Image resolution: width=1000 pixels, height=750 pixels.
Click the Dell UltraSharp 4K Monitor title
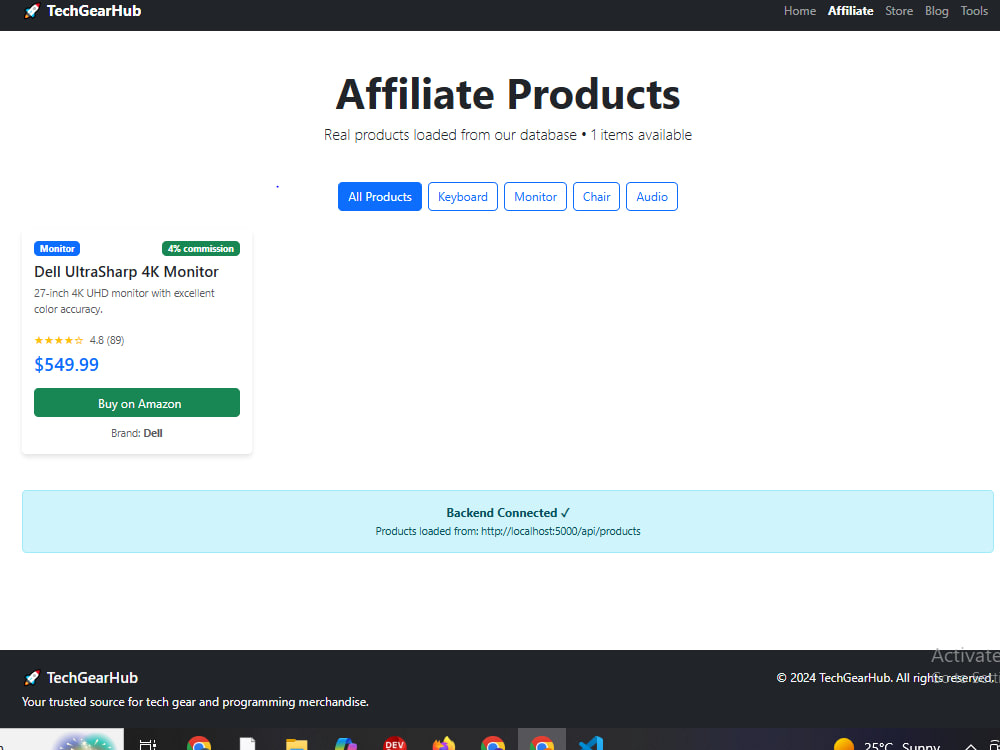point(126,272)
